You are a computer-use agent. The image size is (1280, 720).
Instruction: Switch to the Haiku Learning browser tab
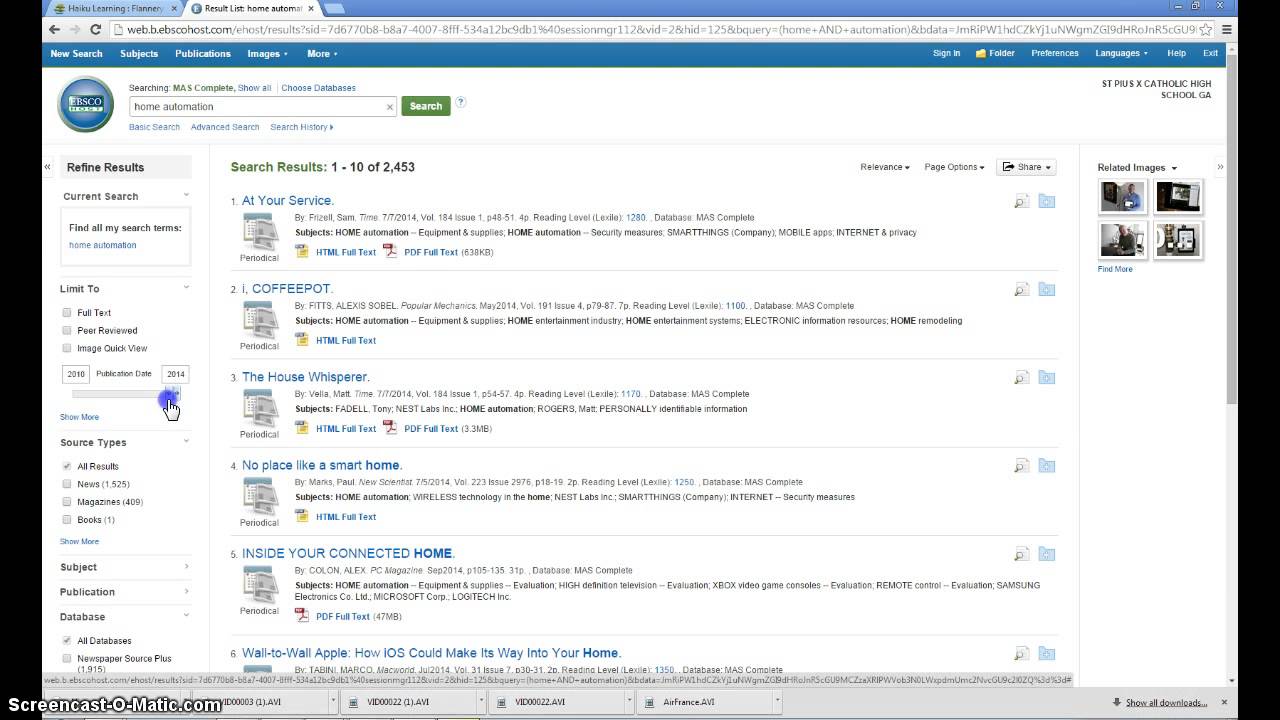(x=113, y=8)
